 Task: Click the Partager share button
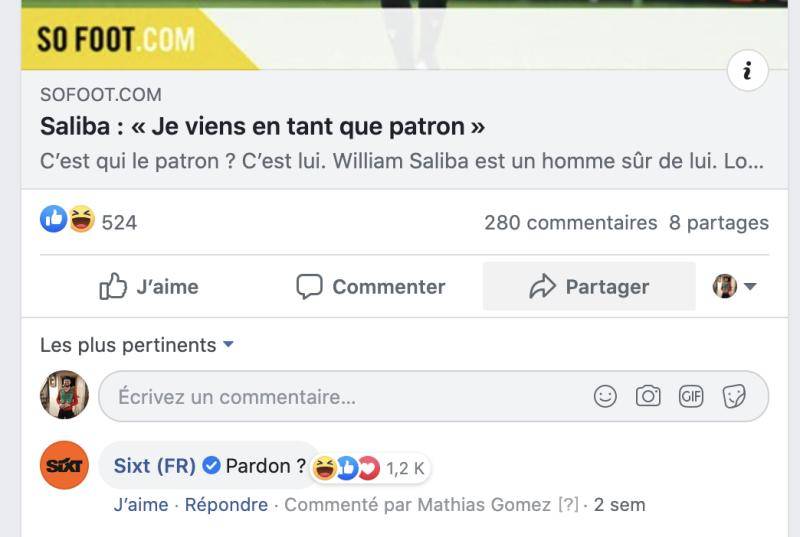589,287
